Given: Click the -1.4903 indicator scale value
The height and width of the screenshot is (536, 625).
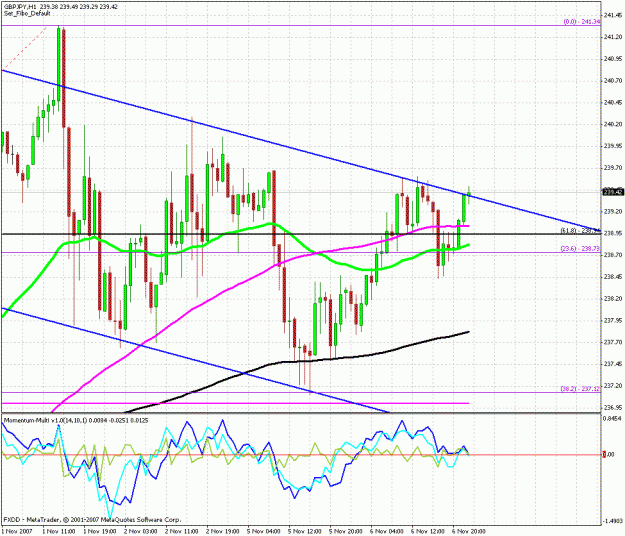Looking at the screenshot, I should point(613,521).
